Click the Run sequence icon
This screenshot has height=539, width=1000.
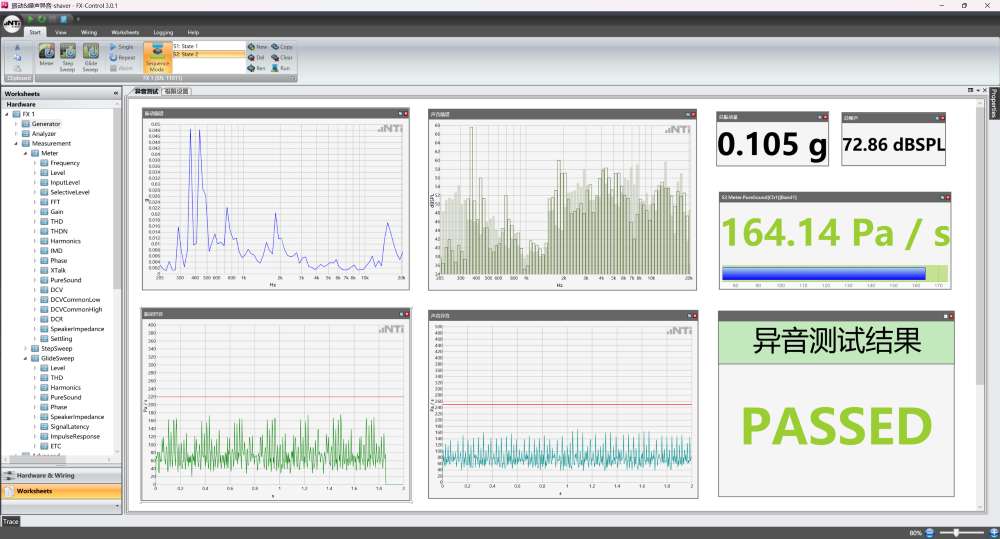[x=275, y=68]
